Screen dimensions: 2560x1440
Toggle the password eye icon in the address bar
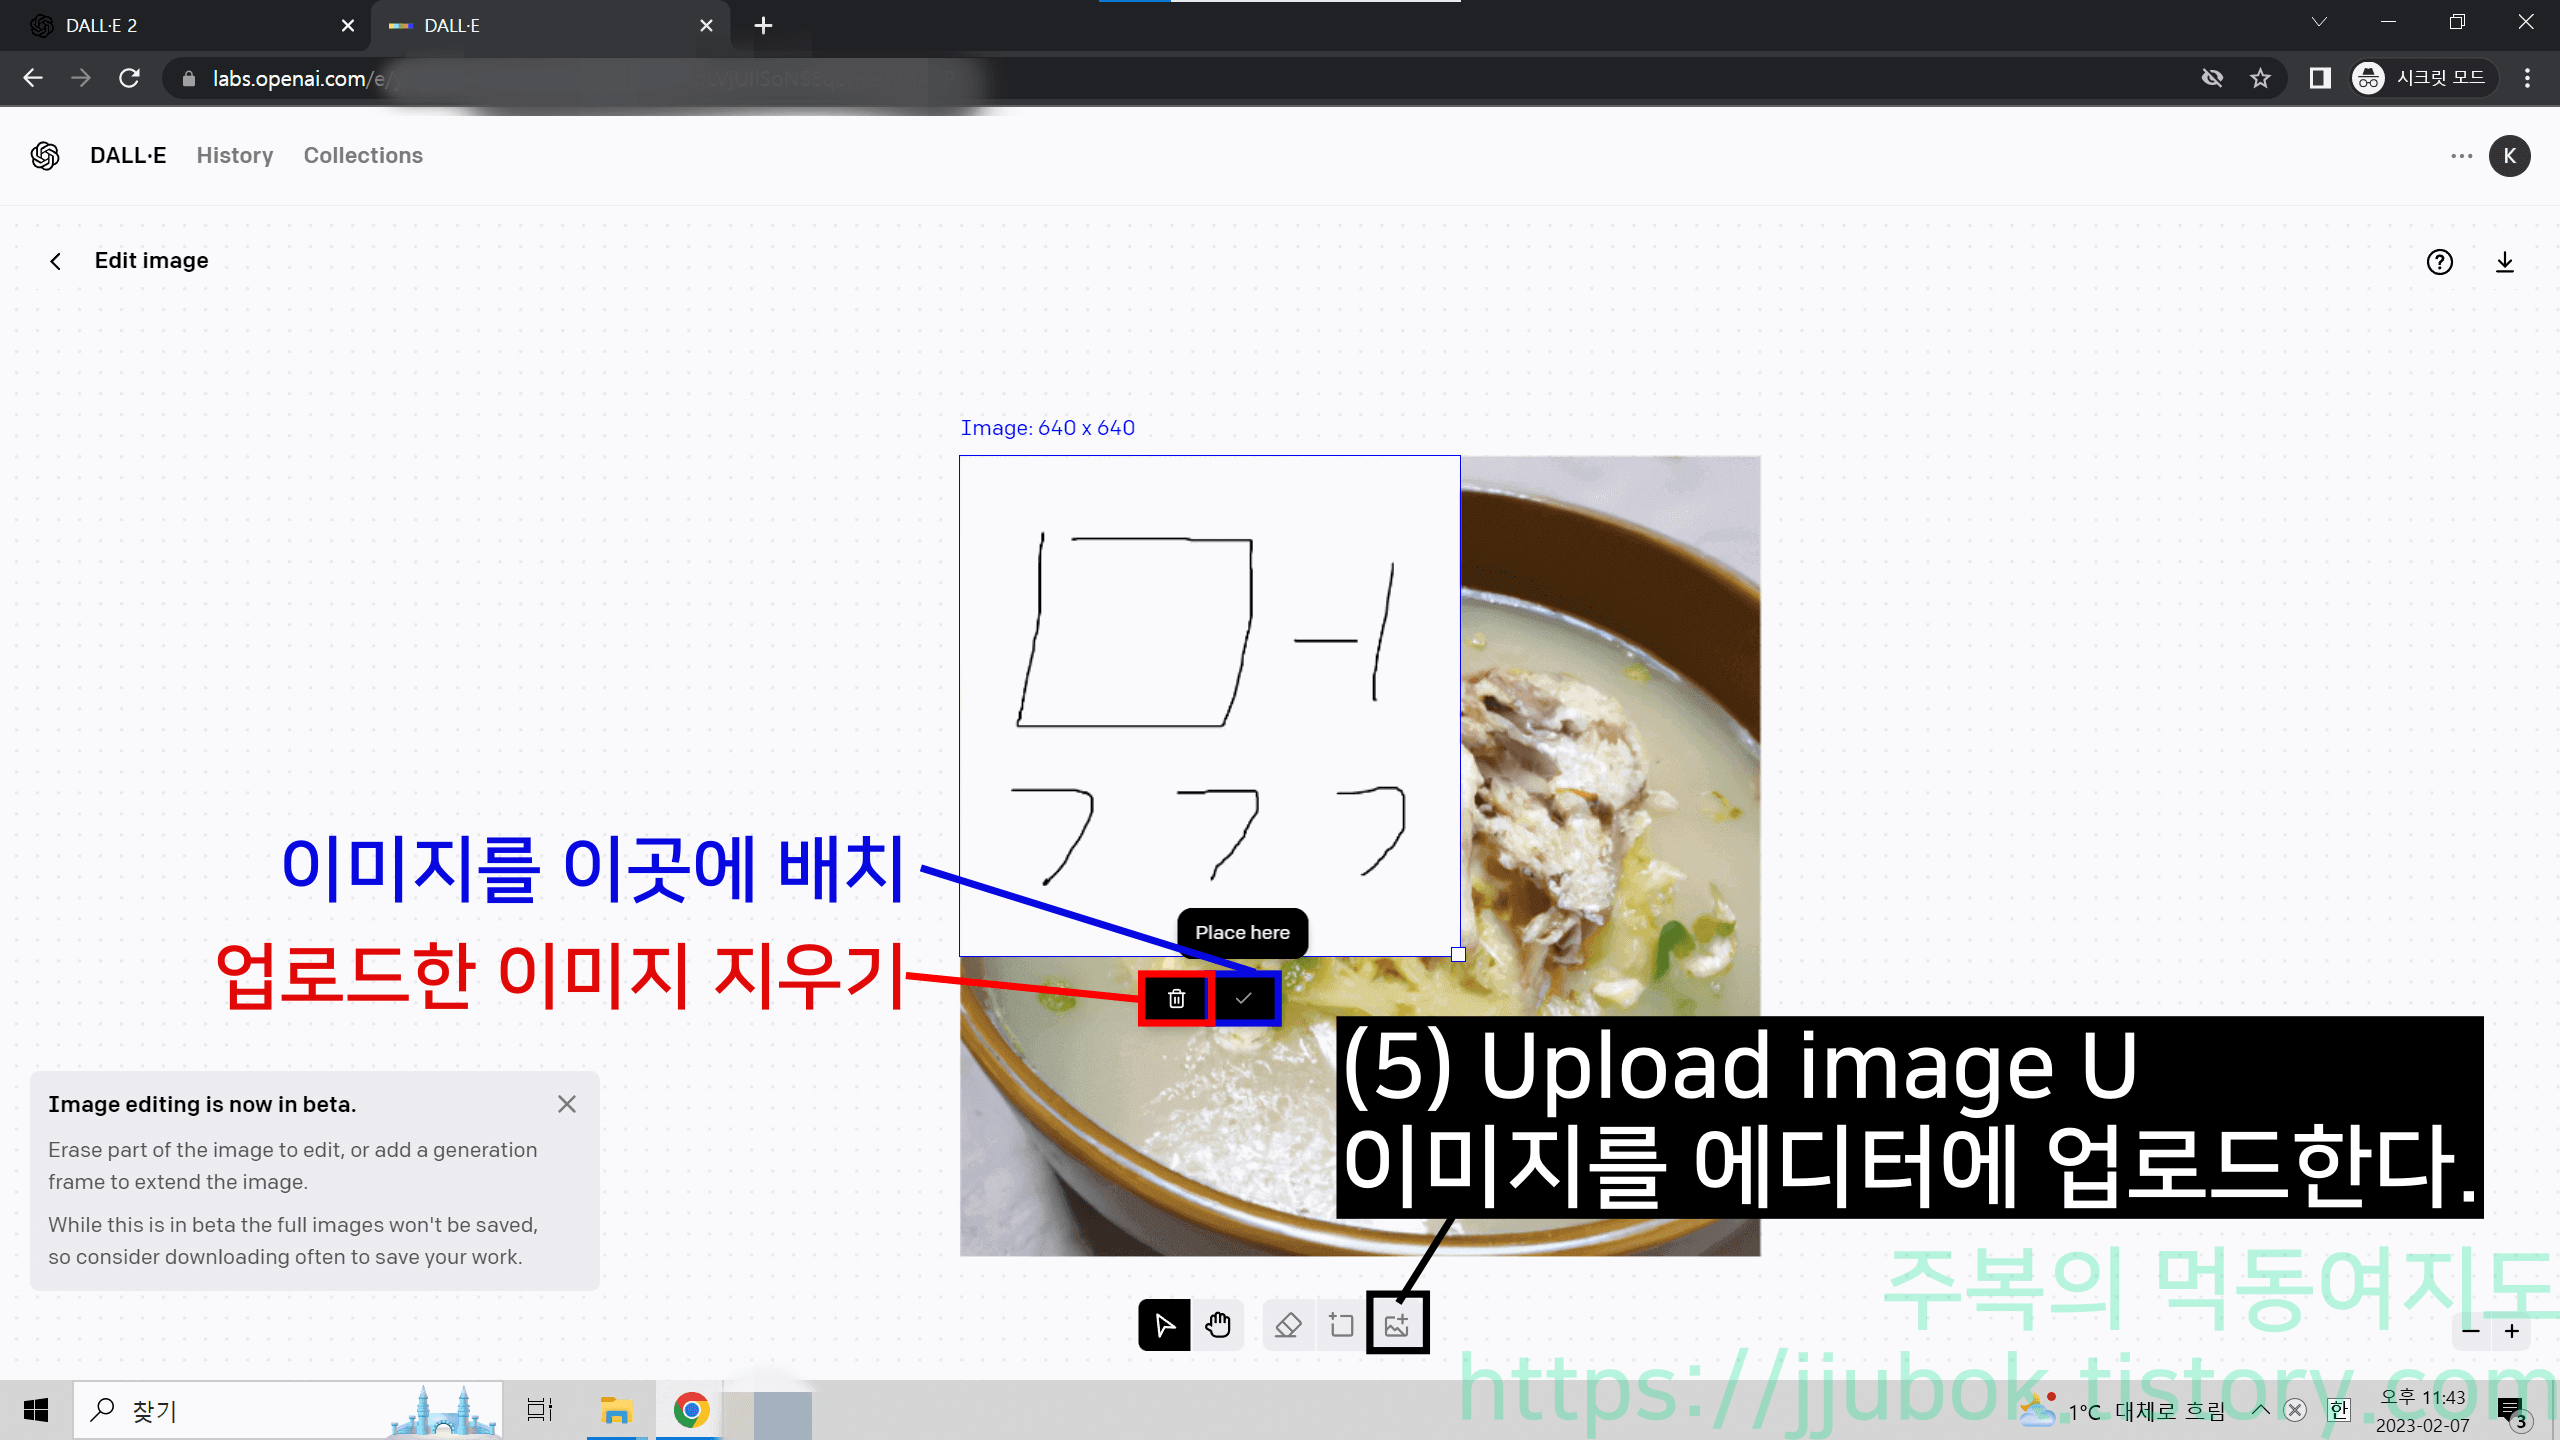2212,78
